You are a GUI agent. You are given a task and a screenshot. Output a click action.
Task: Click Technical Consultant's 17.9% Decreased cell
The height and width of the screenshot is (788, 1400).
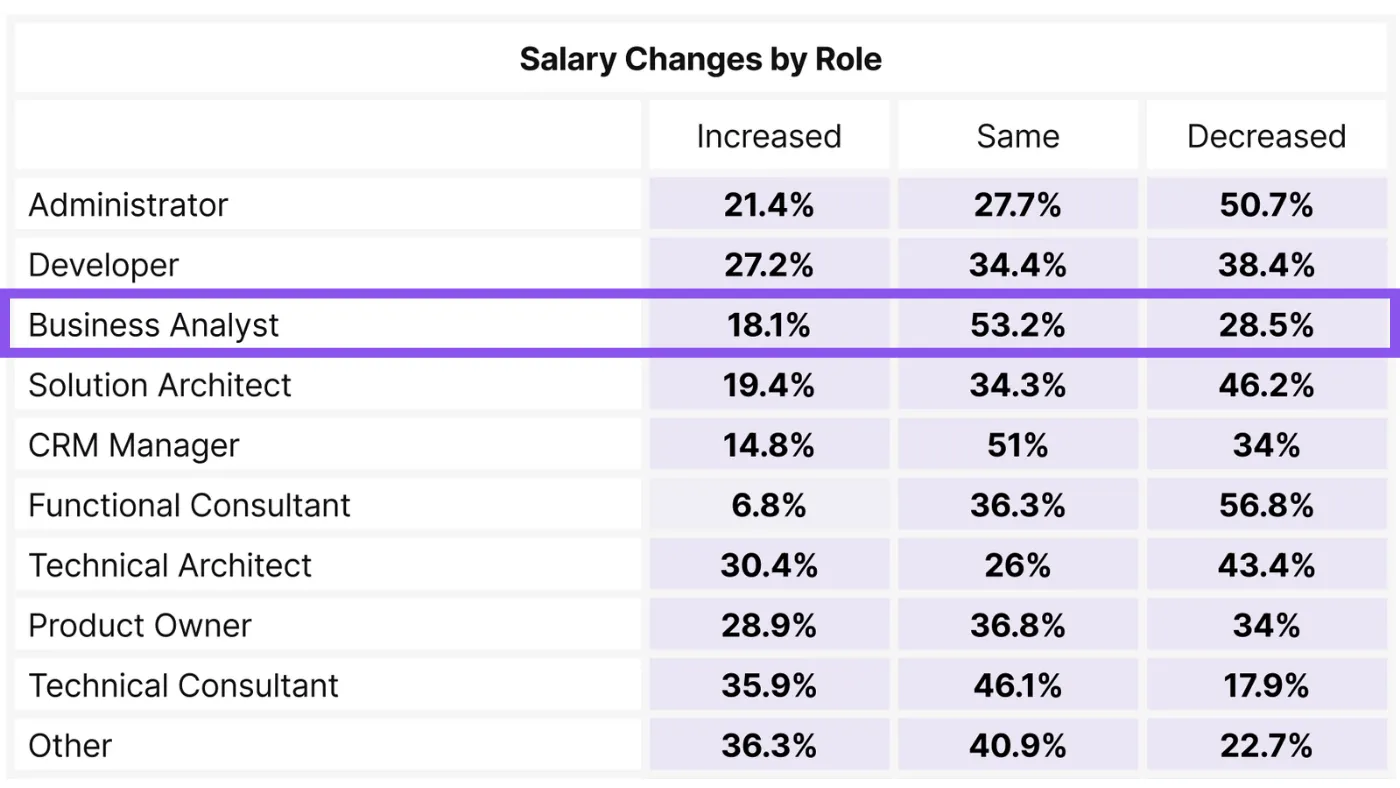tap(1266, 685)
